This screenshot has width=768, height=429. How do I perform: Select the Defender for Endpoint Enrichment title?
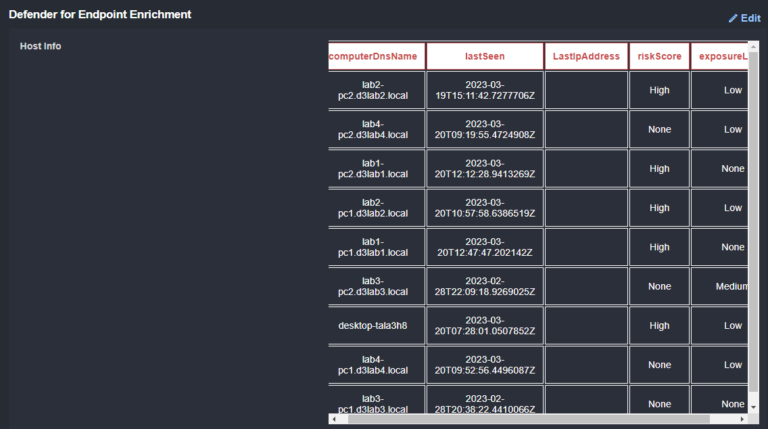pyautogui.click(x=100, y=15)
